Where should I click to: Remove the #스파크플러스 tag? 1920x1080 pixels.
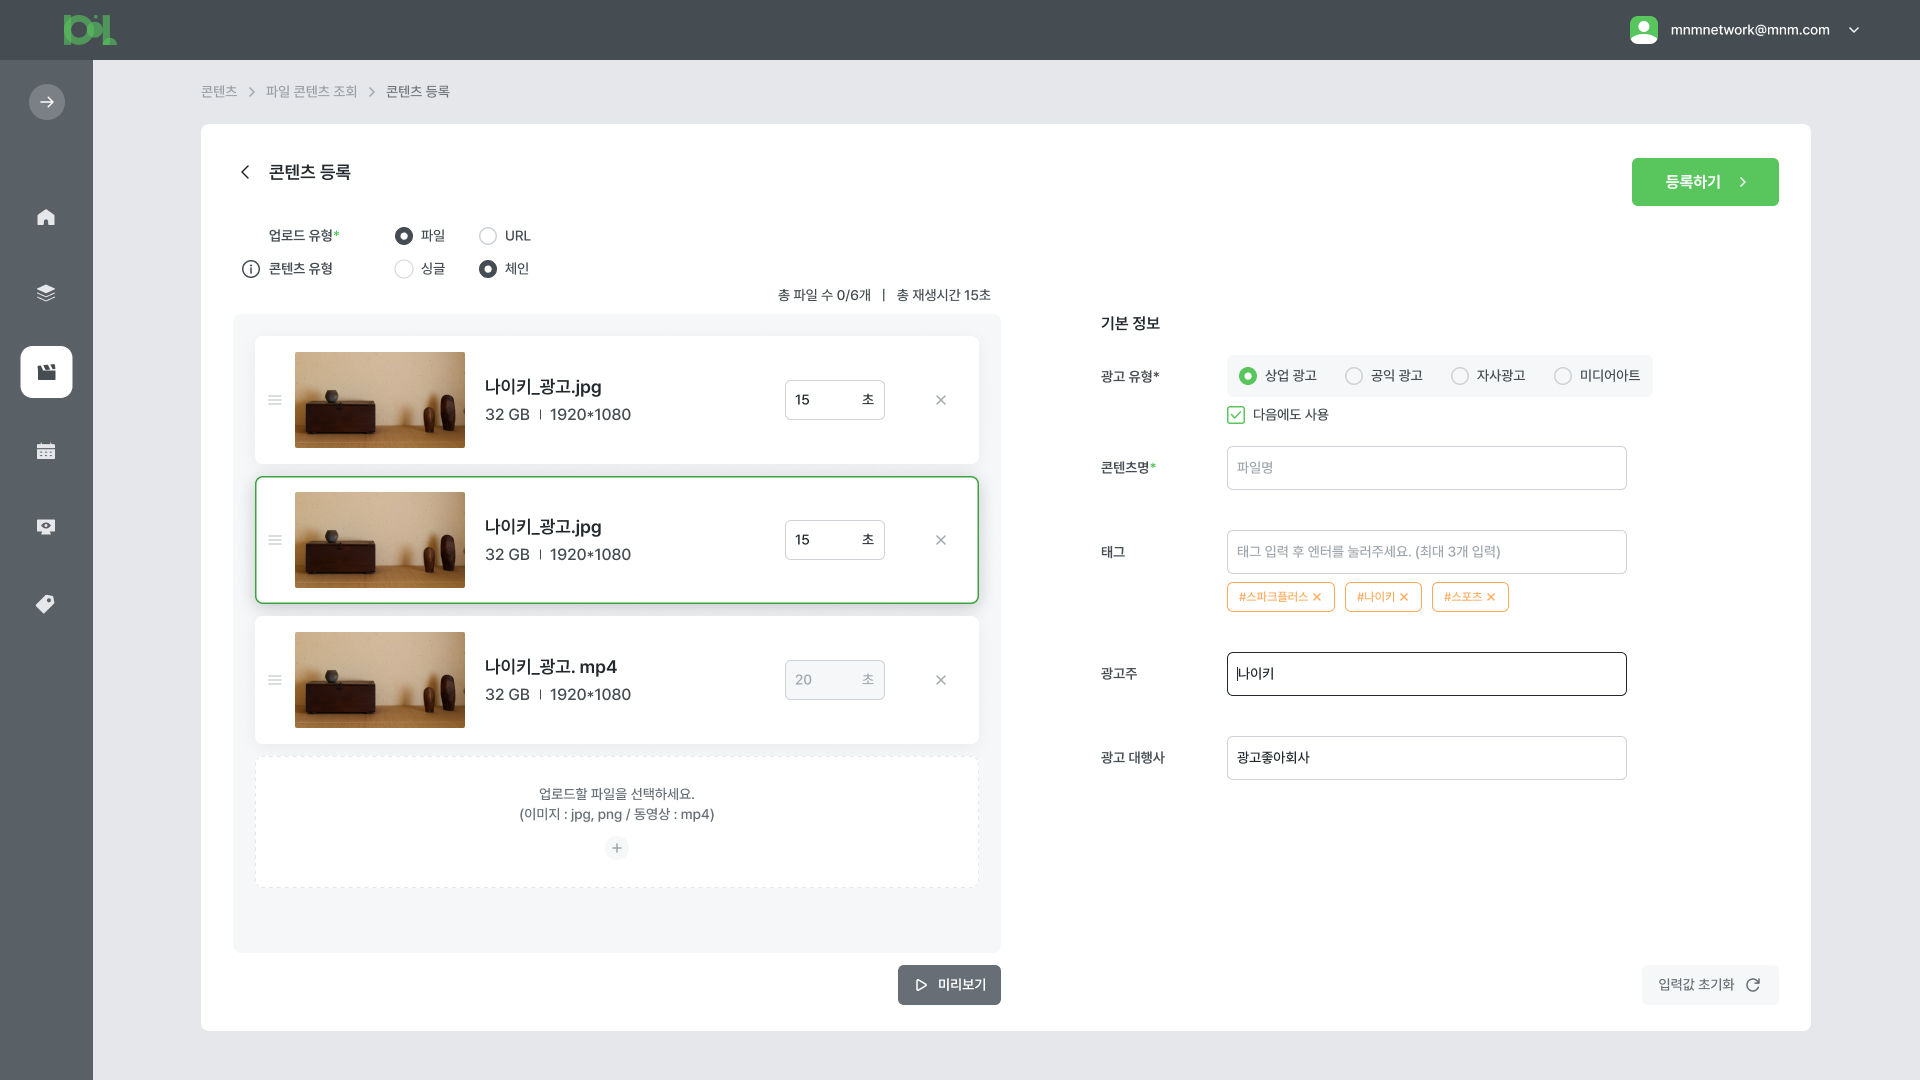[x=1317, y=597]
